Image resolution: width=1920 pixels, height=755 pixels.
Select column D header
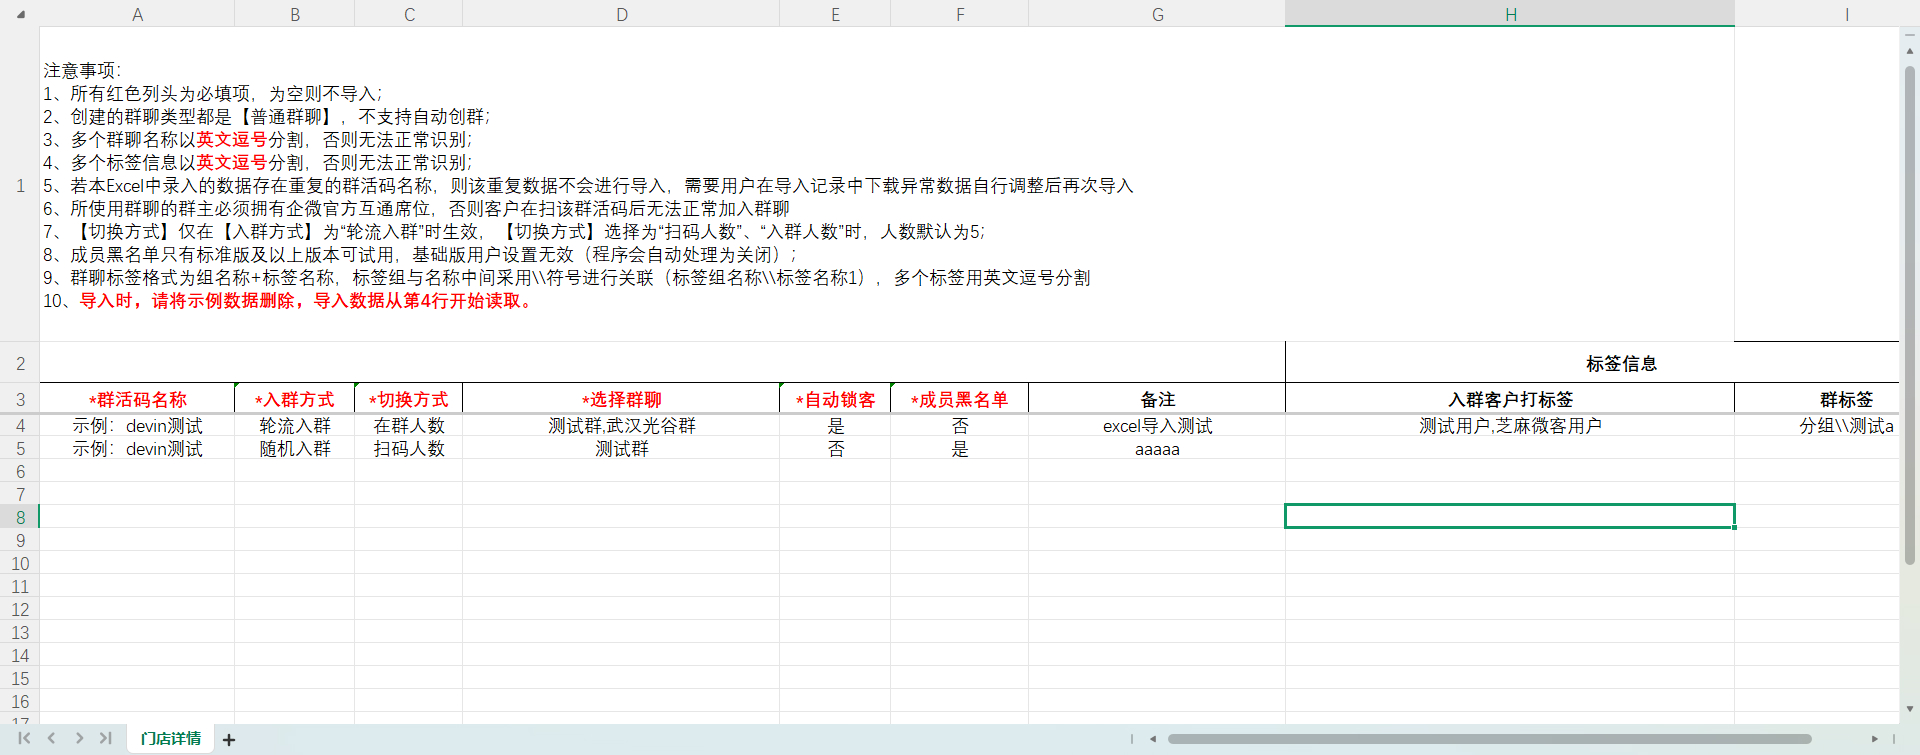tap(621, 14)
